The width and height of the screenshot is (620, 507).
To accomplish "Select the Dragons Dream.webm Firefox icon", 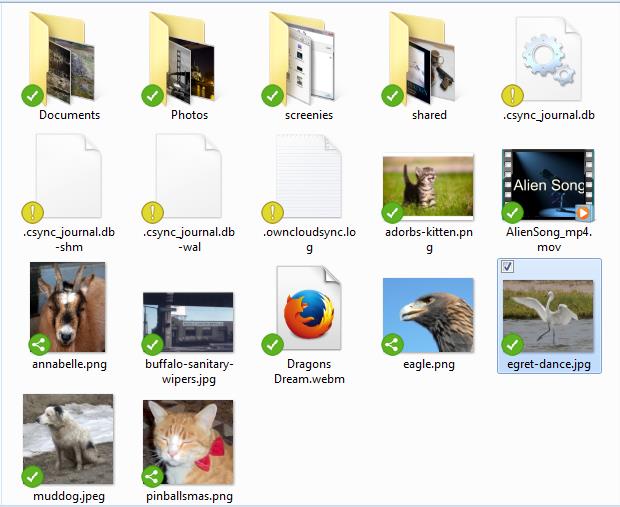I will 308,312.
